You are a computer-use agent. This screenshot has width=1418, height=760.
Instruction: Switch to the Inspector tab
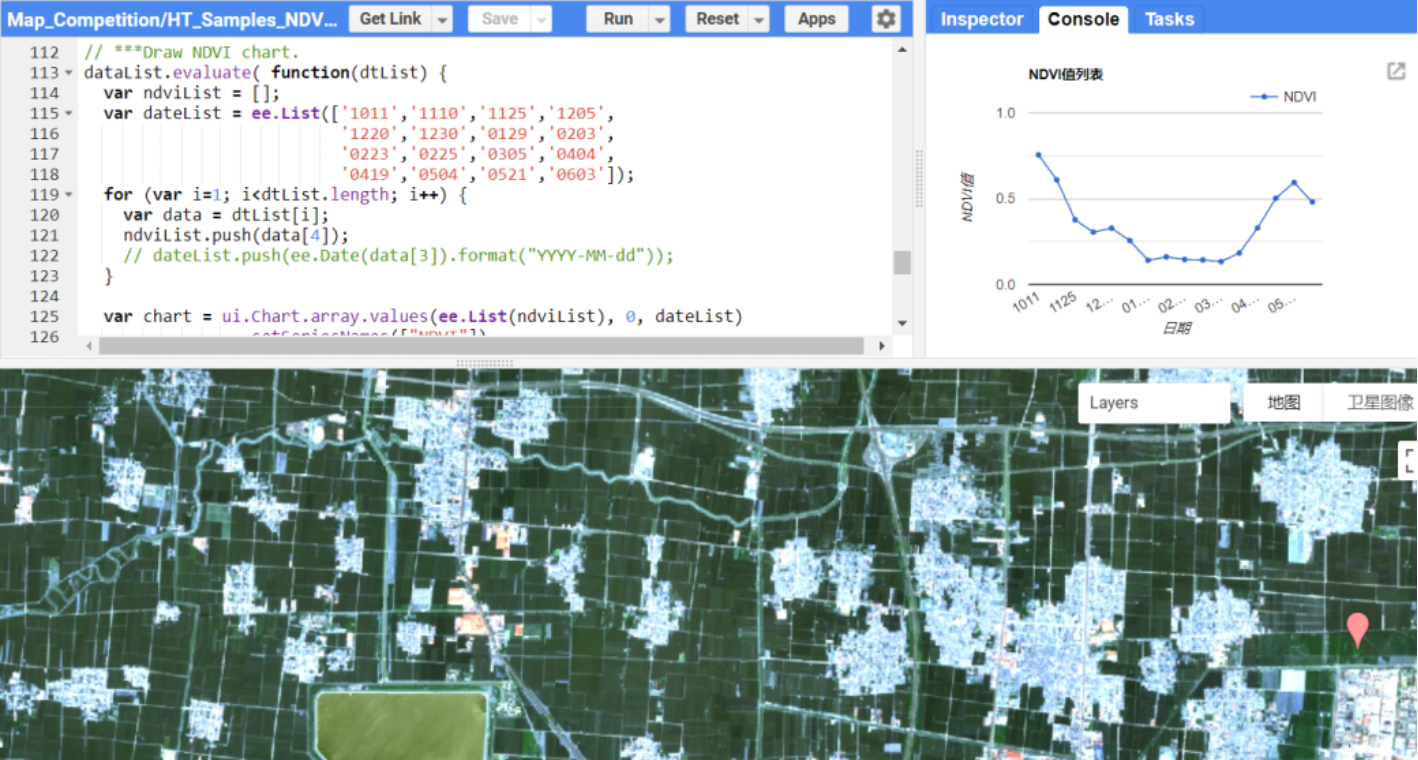(x=981, y=19)
